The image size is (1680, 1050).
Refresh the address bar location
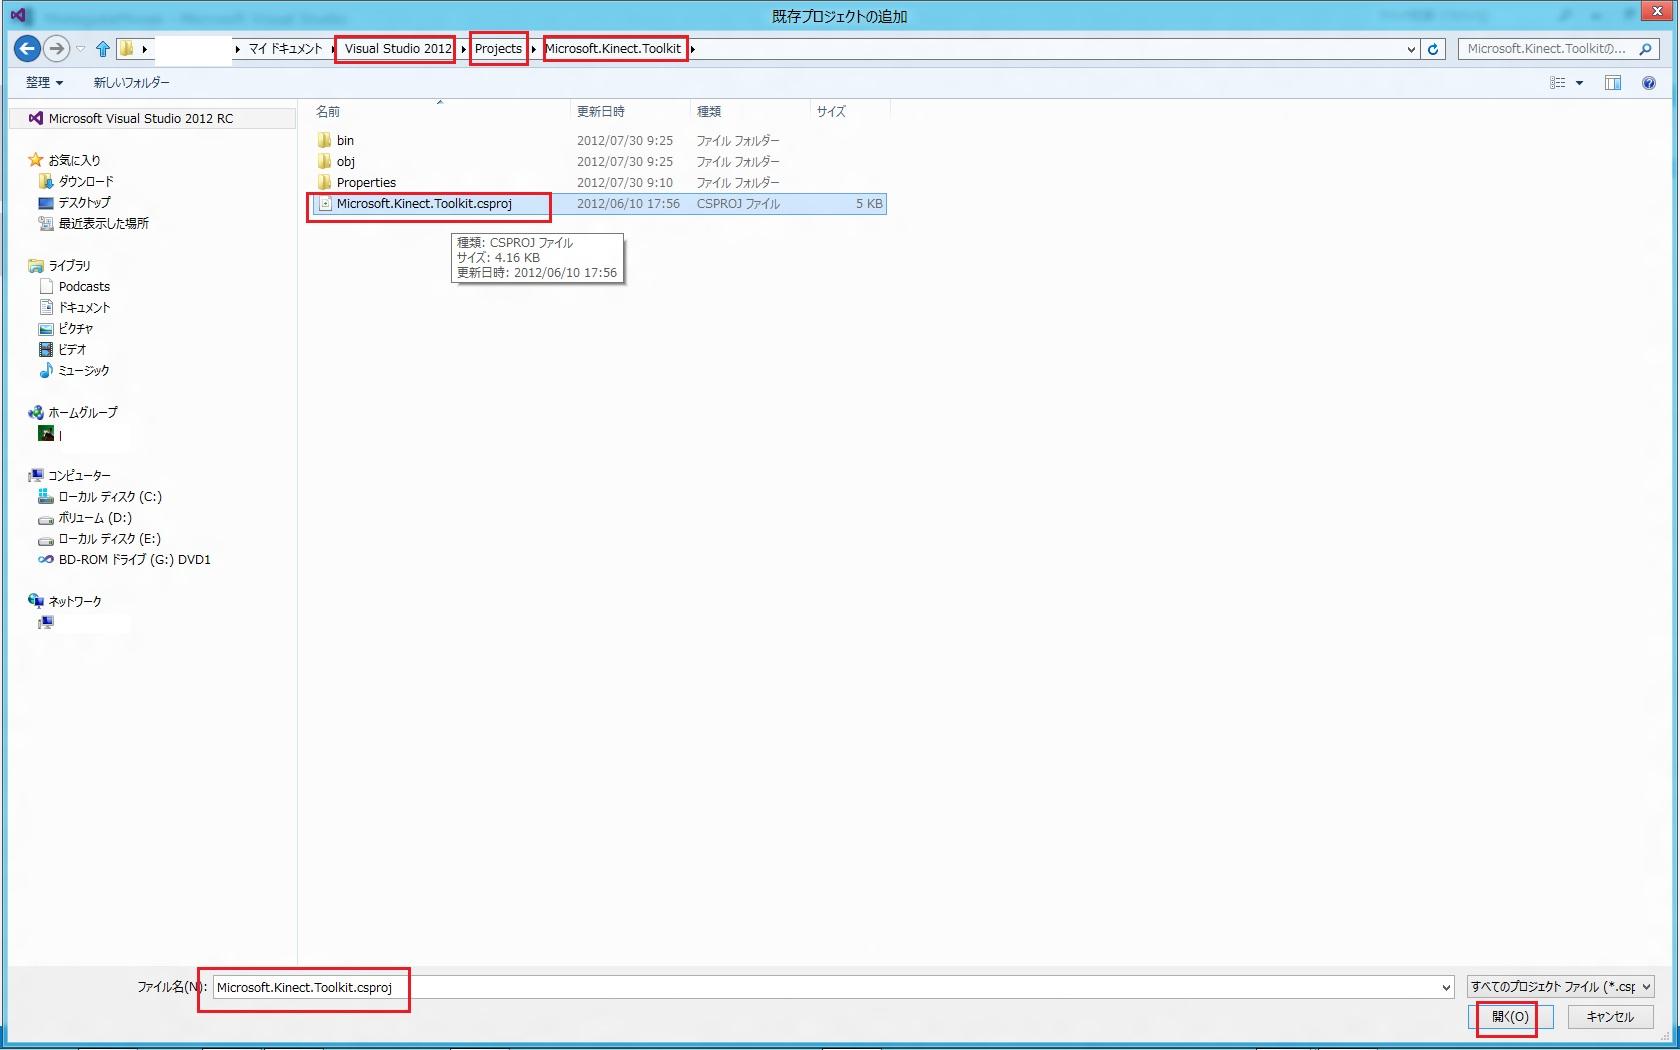click(x=1433, y=49)
